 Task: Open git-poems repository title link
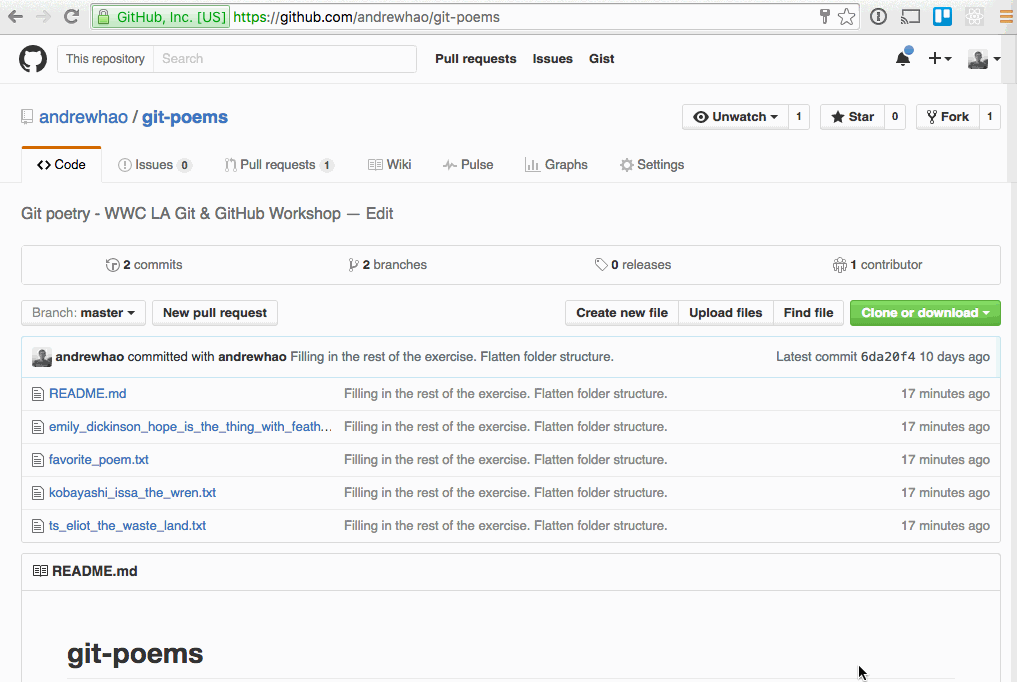[x=185, y=117]
